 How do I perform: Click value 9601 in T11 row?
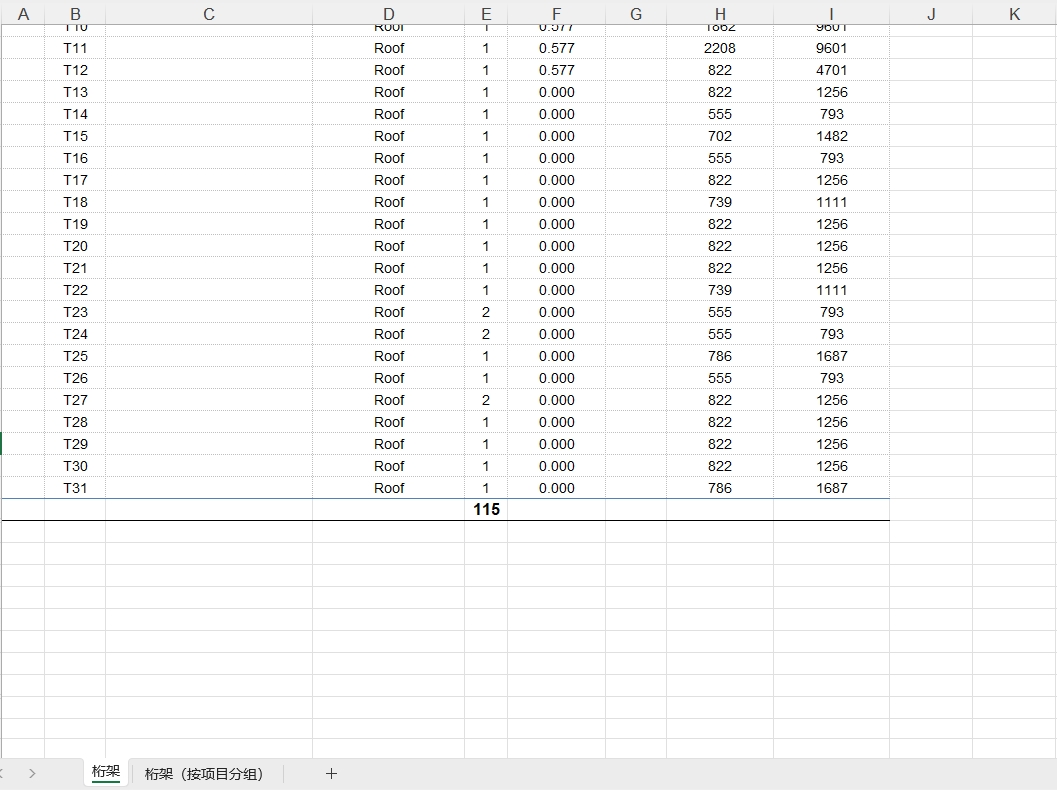pyautogui.click(x=831, y=48)
